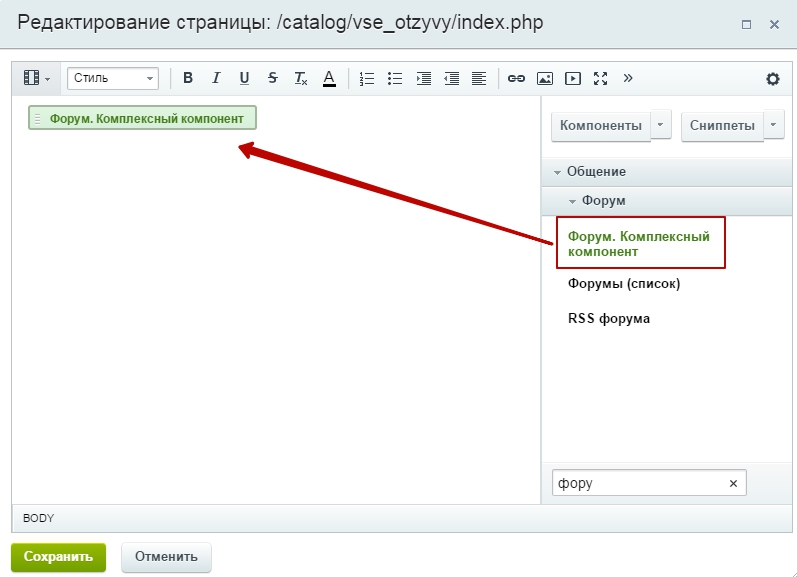797x577 pixels.
Task: Toggle underline formatting
Action: pos(244,78)
